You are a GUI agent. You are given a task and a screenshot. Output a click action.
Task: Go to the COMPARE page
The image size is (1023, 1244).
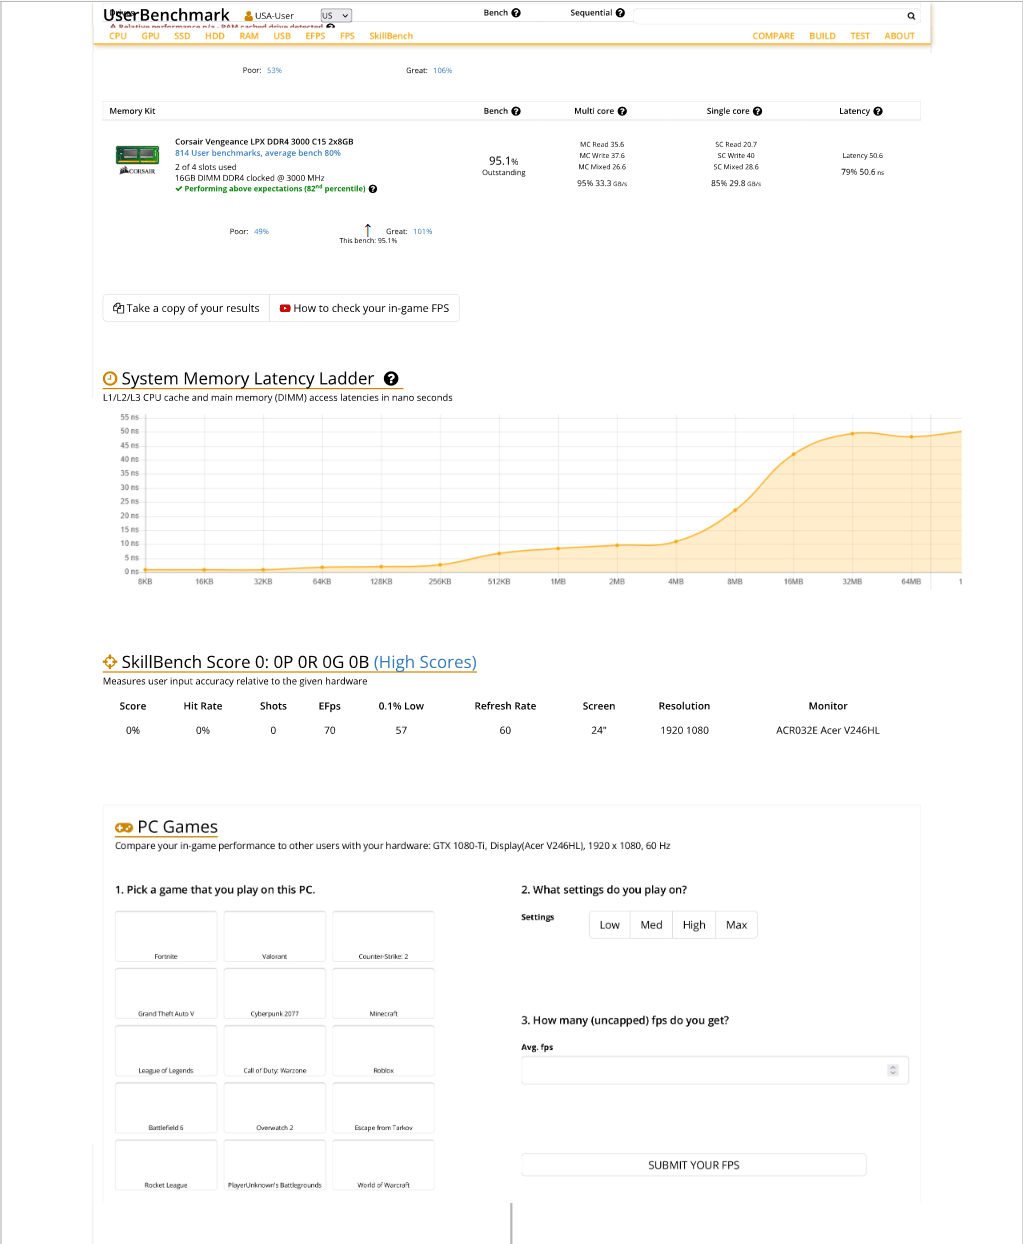(x=773, y=36)
